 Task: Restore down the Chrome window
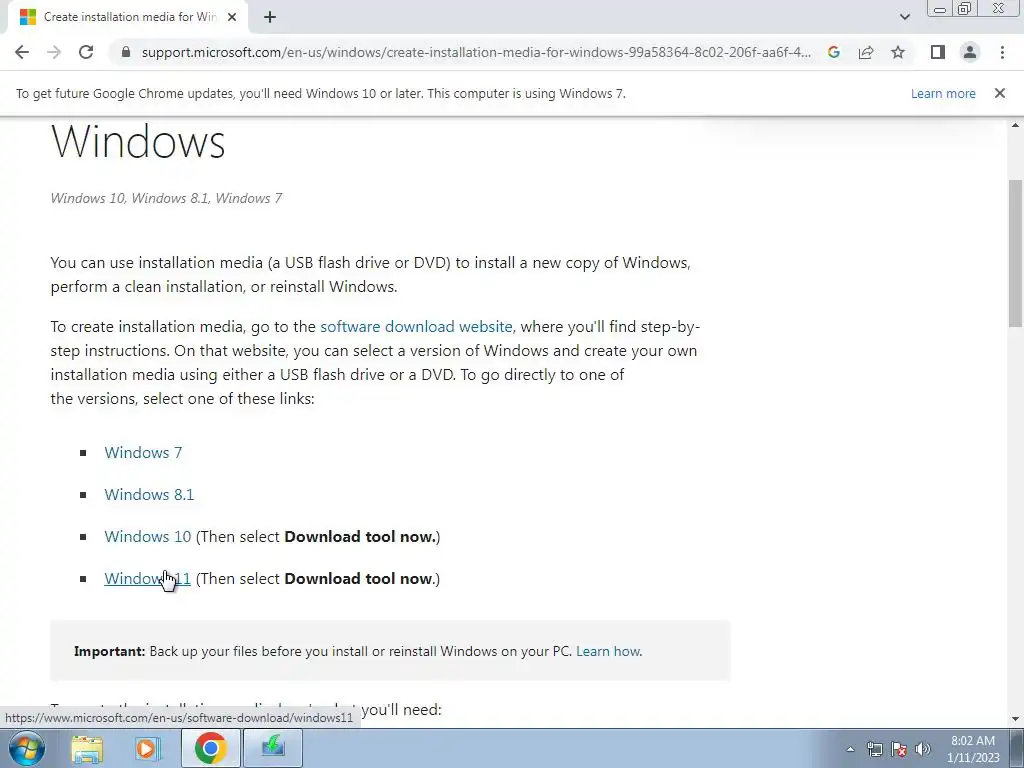(x=965, y=9)
